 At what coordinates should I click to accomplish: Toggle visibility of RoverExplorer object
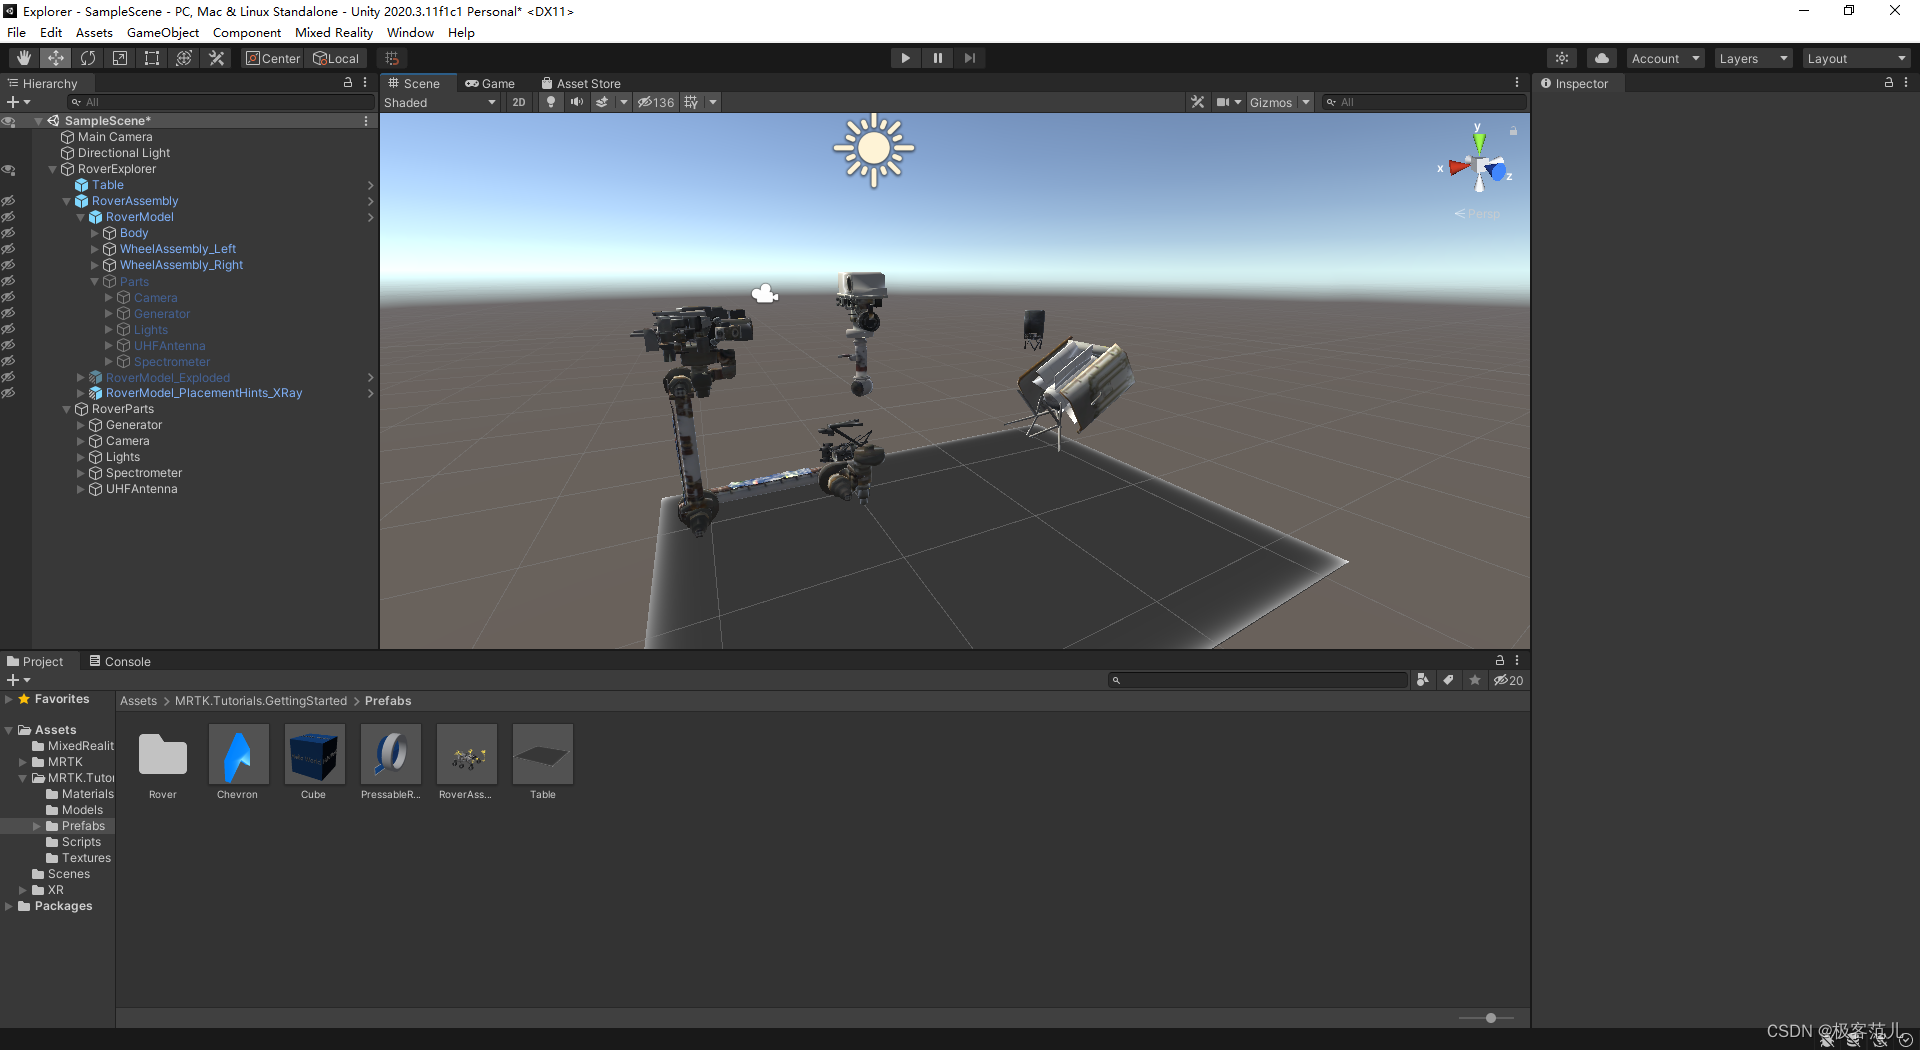point(9,169)
